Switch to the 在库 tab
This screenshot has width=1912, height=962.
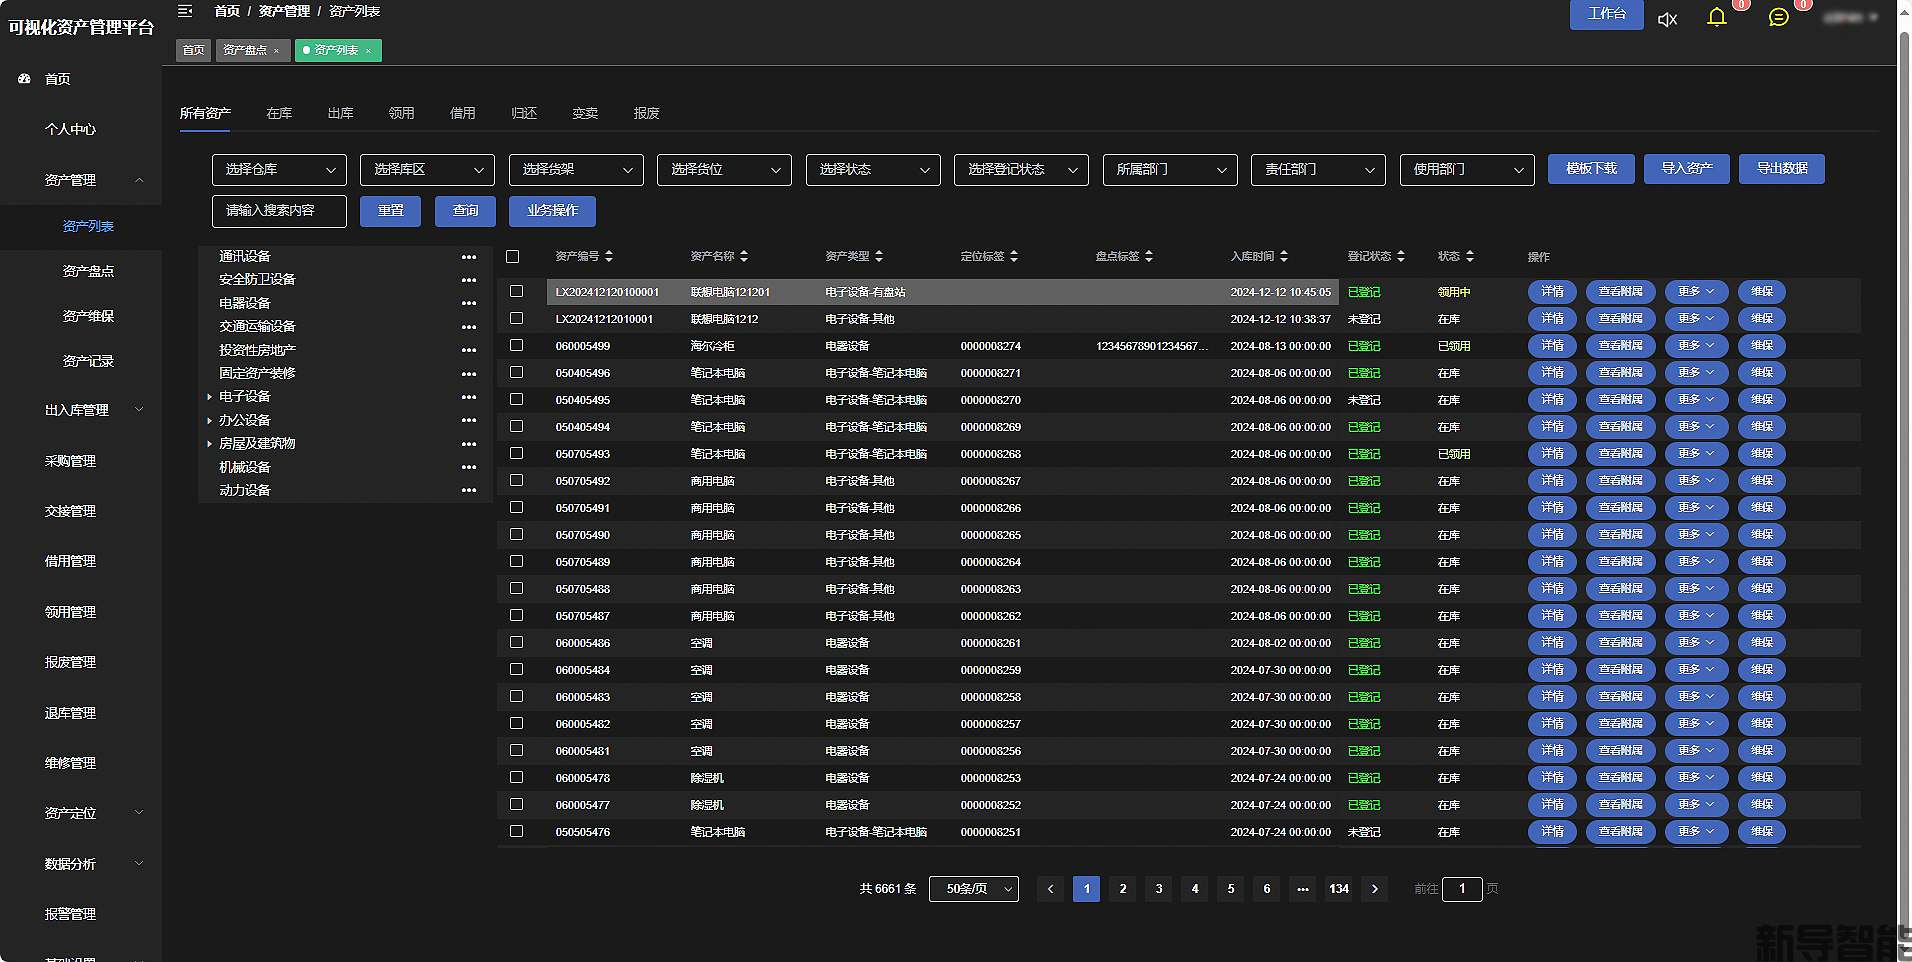(x=279, y=113)
